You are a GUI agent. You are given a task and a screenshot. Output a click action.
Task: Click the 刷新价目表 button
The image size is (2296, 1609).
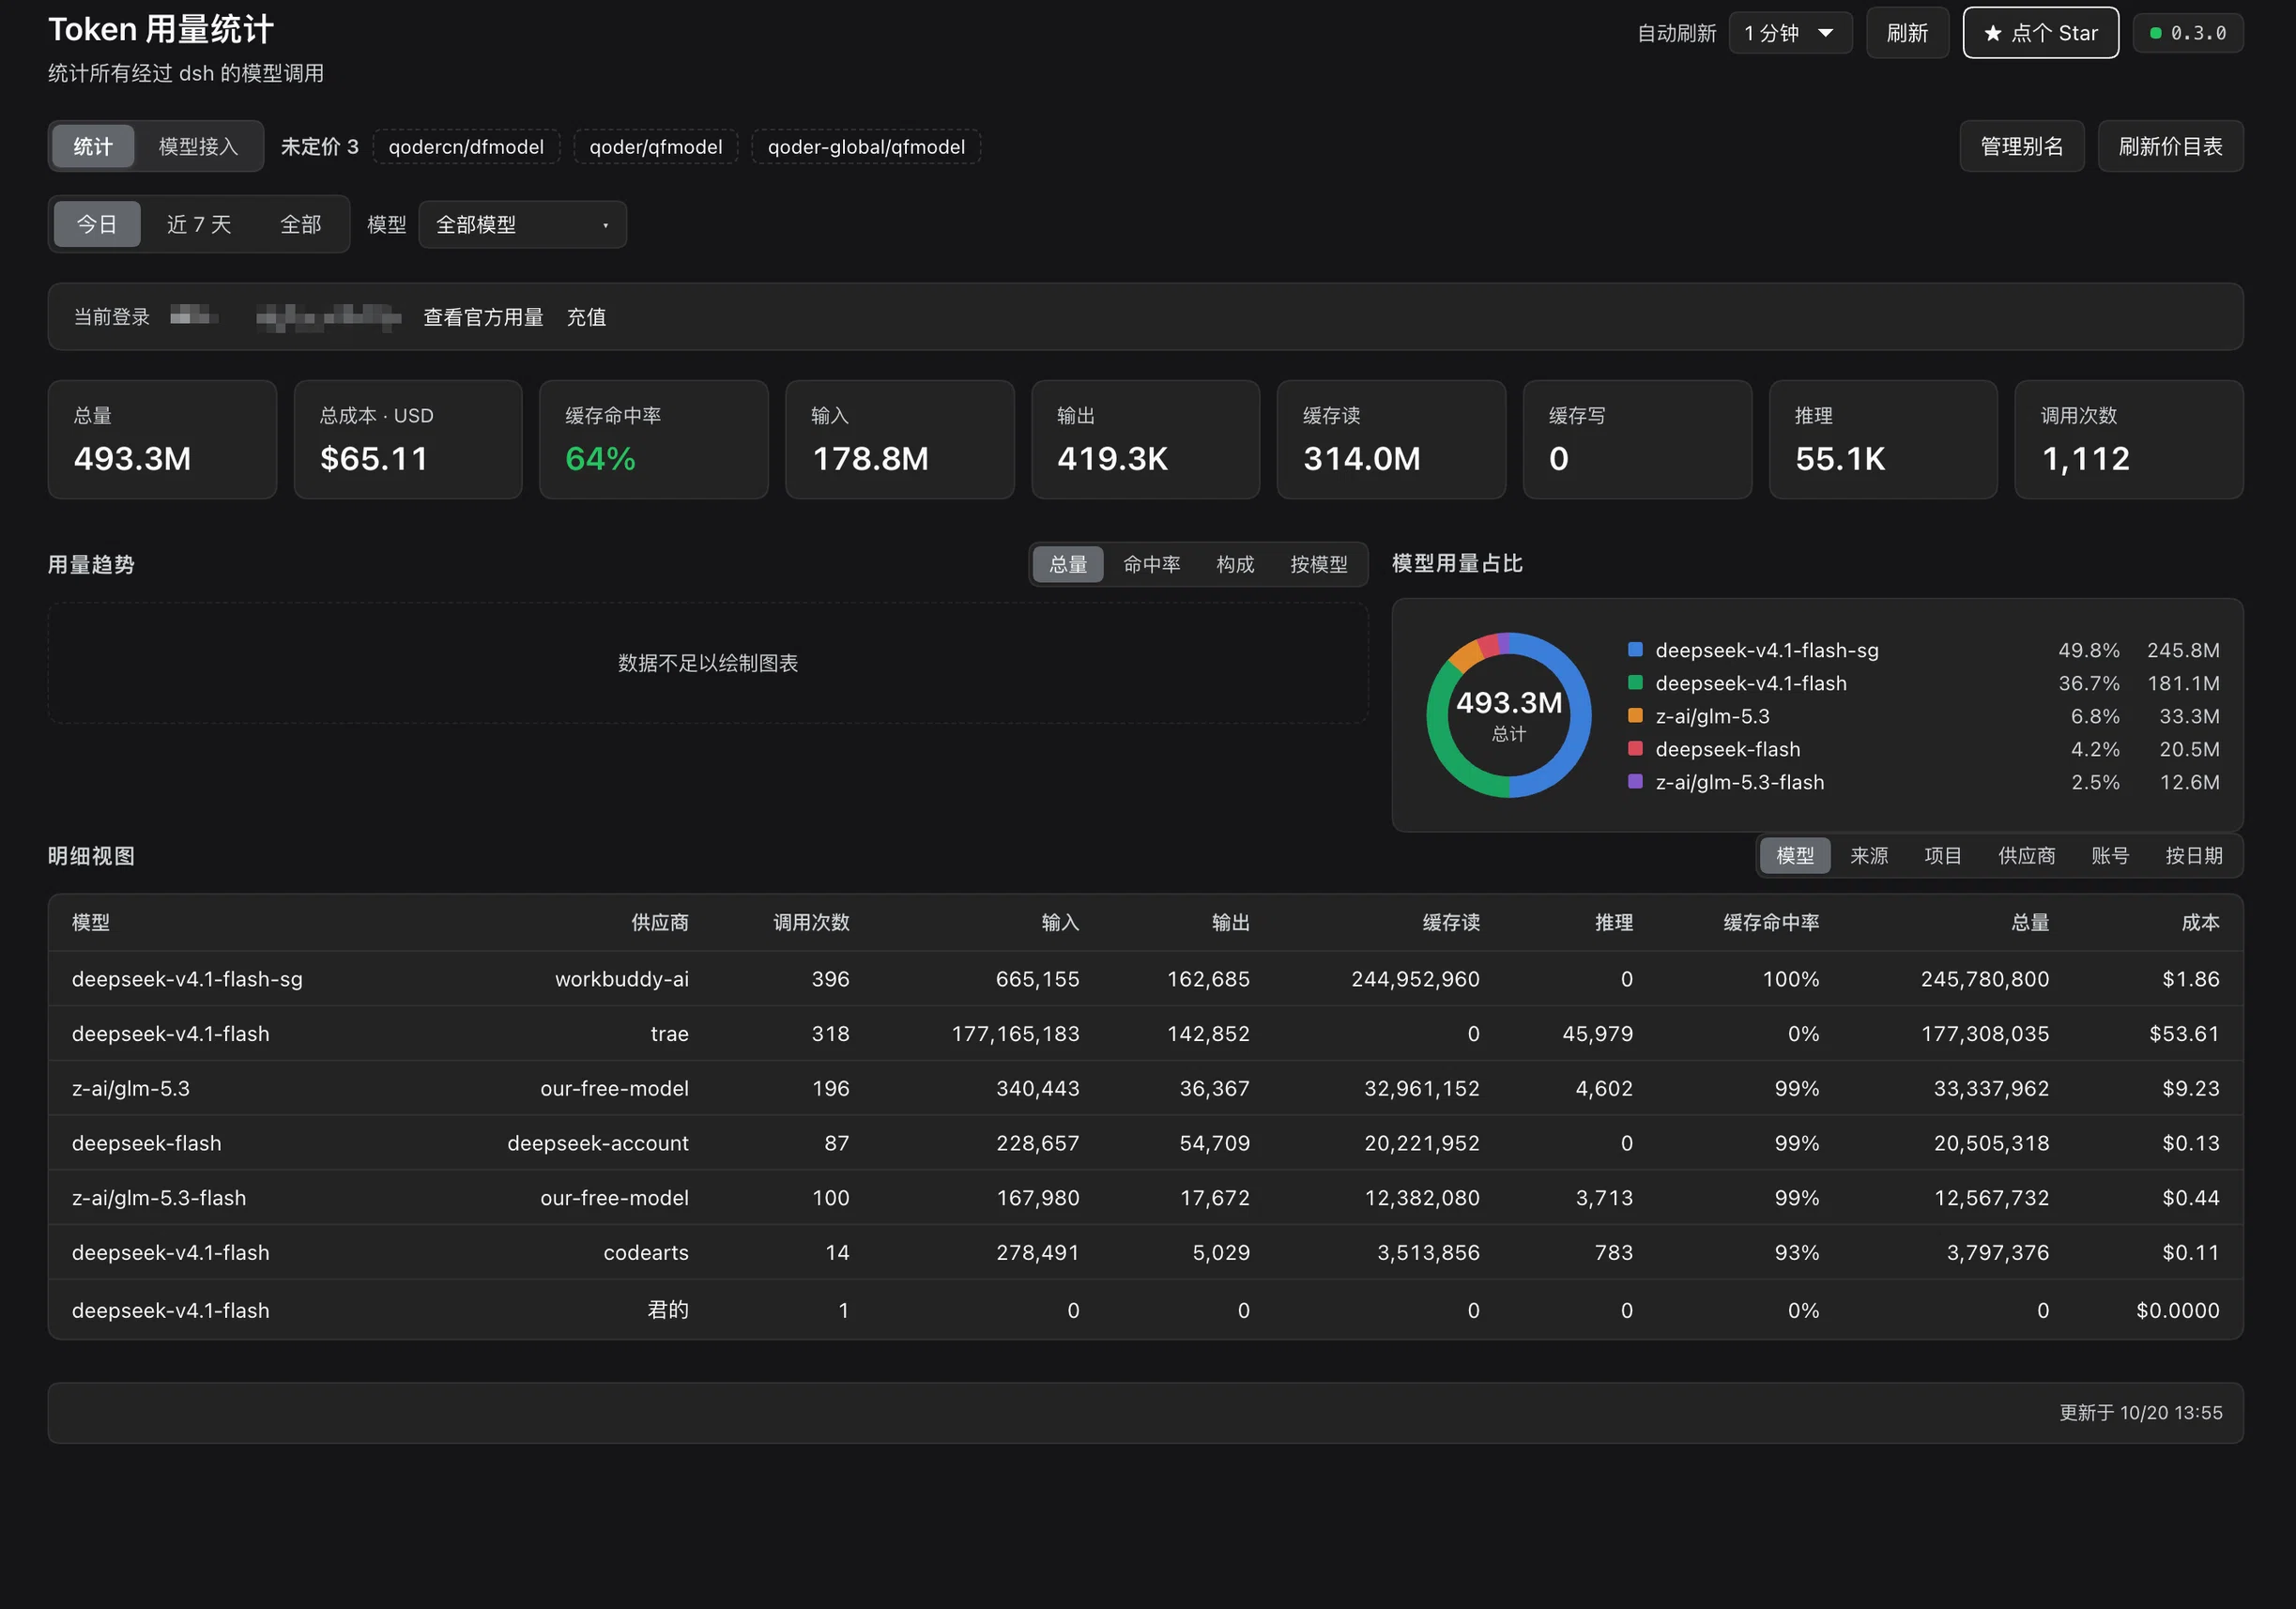[2170, 147]
